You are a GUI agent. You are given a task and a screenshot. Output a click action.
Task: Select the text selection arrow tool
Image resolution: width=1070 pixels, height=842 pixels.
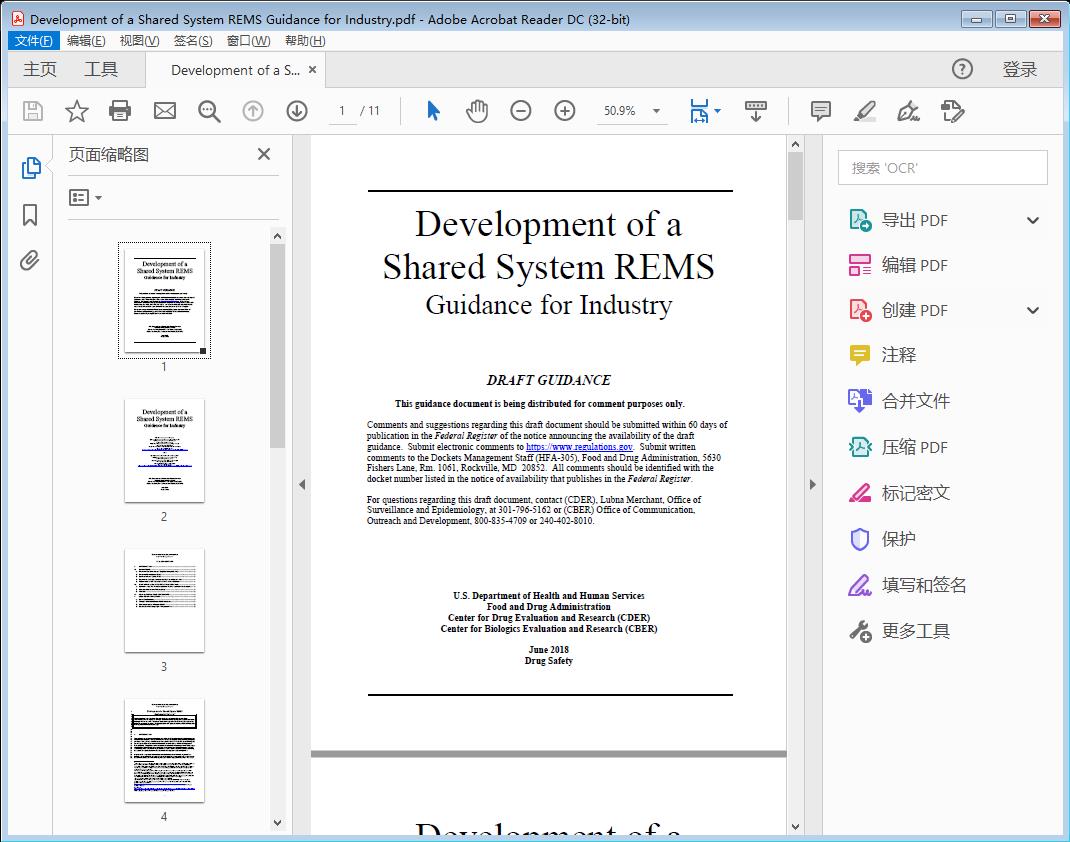433,111
